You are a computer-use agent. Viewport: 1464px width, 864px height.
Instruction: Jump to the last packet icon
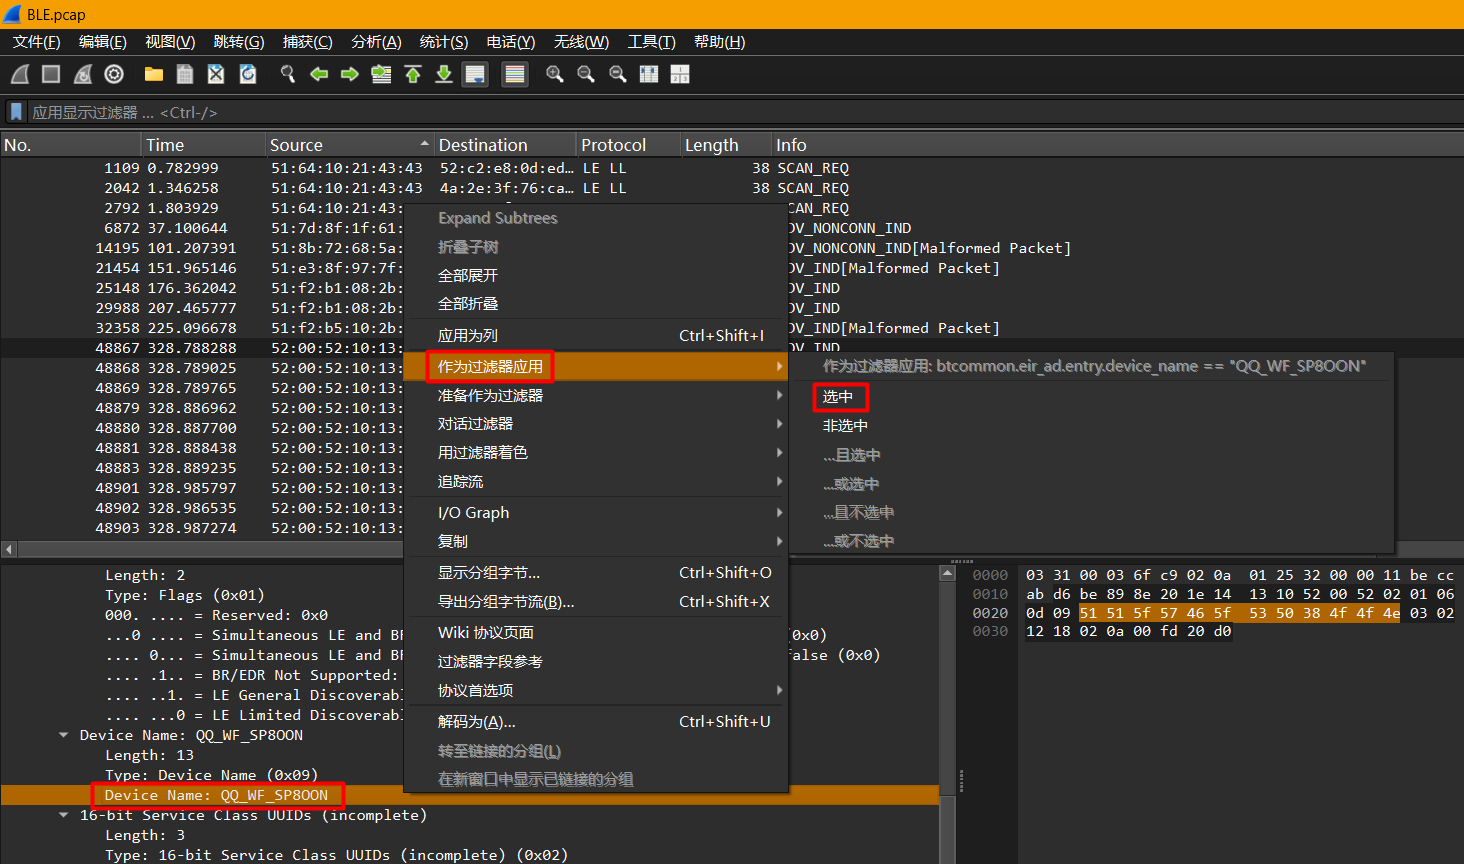click(x=443, y=74)
